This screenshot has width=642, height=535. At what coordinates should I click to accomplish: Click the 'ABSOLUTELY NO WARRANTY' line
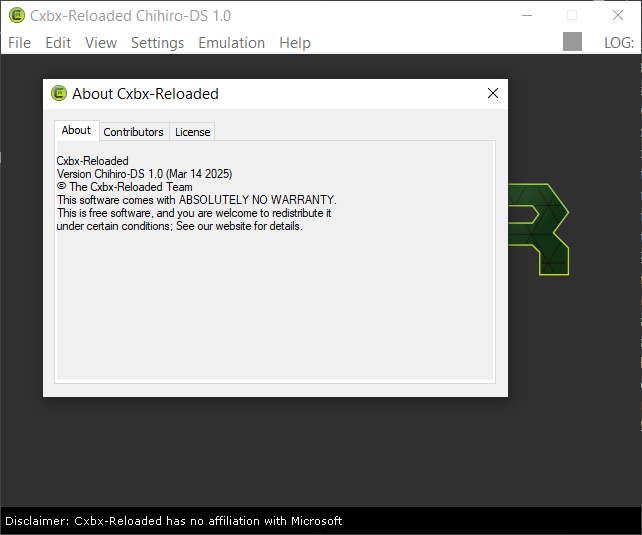click(x=197, y=200)
